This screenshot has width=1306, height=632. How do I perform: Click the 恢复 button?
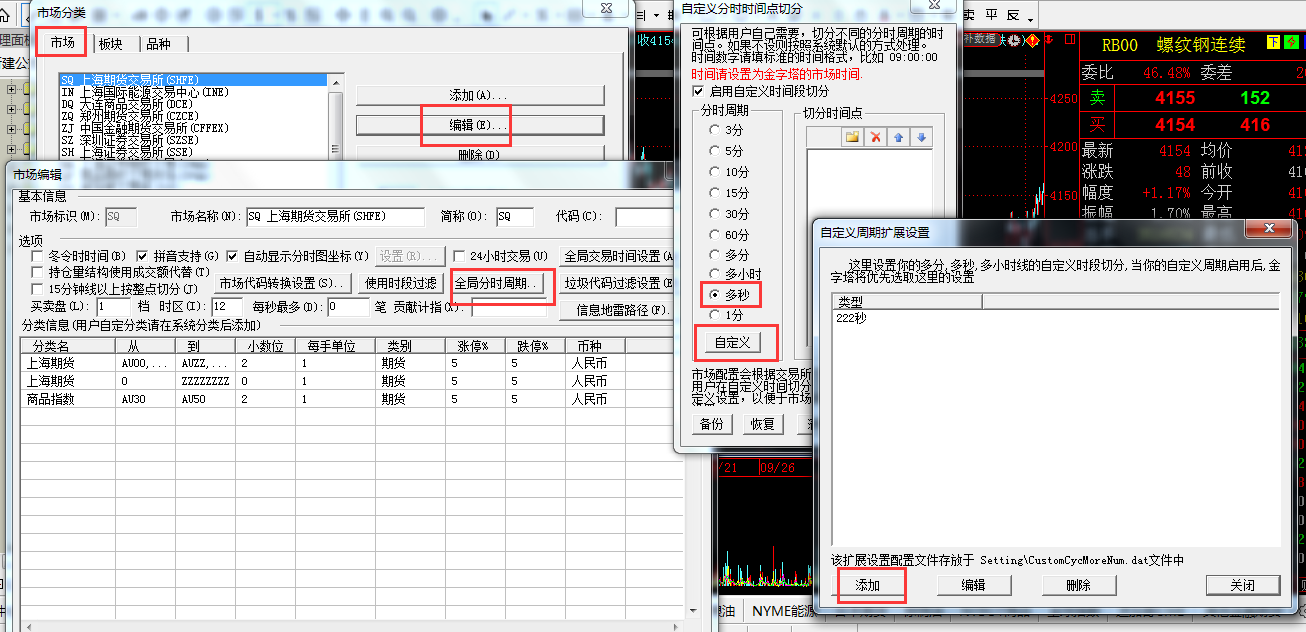click(763, 423)
